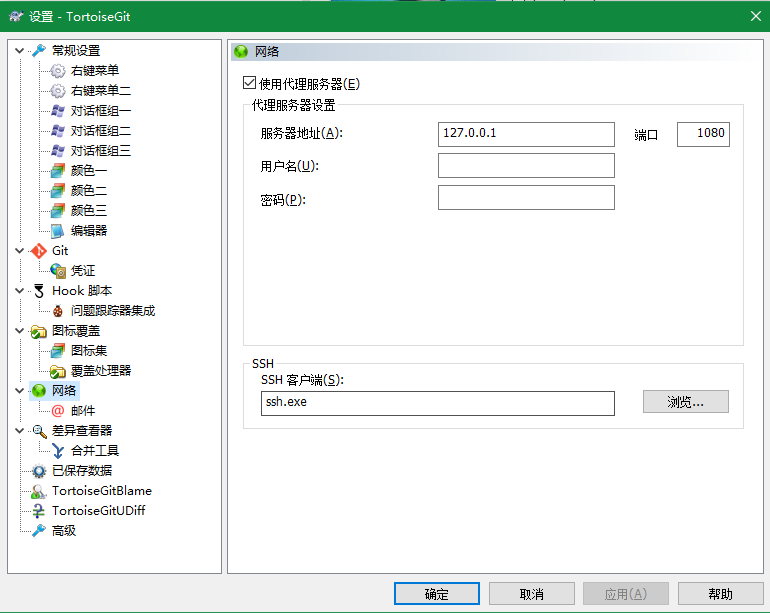Image resolution: width=770 pixels, height=613 pixels.
Task: Select the 覆盖处理器 tree entry
Action: 101,371
